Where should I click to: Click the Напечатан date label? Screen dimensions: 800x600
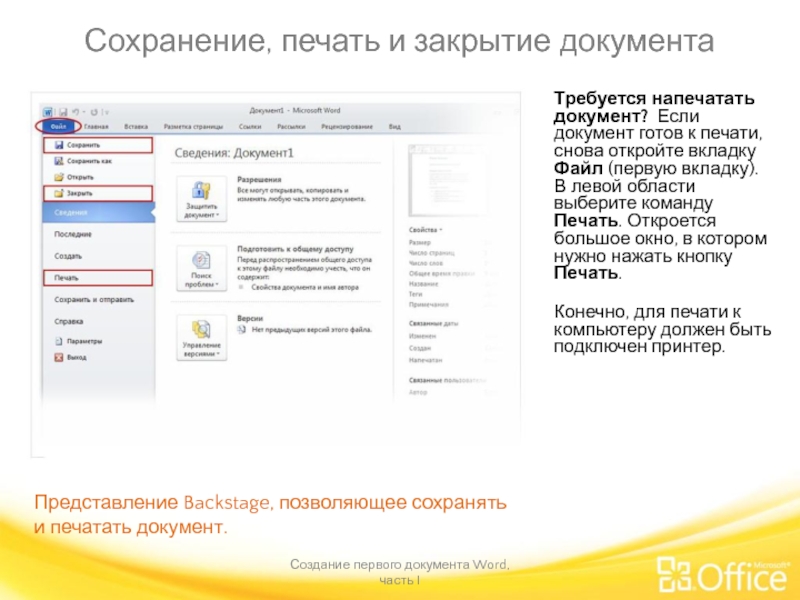[x=426, y=360]
